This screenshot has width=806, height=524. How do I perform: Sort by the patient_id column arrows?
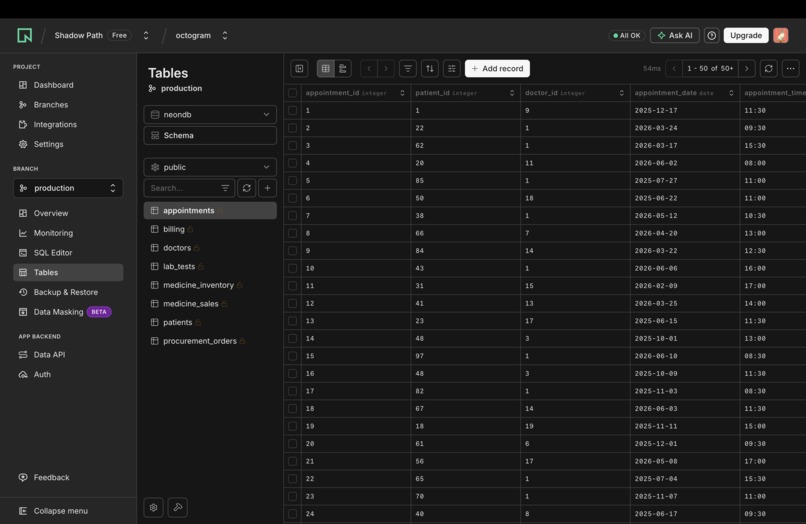coord(512,93)
